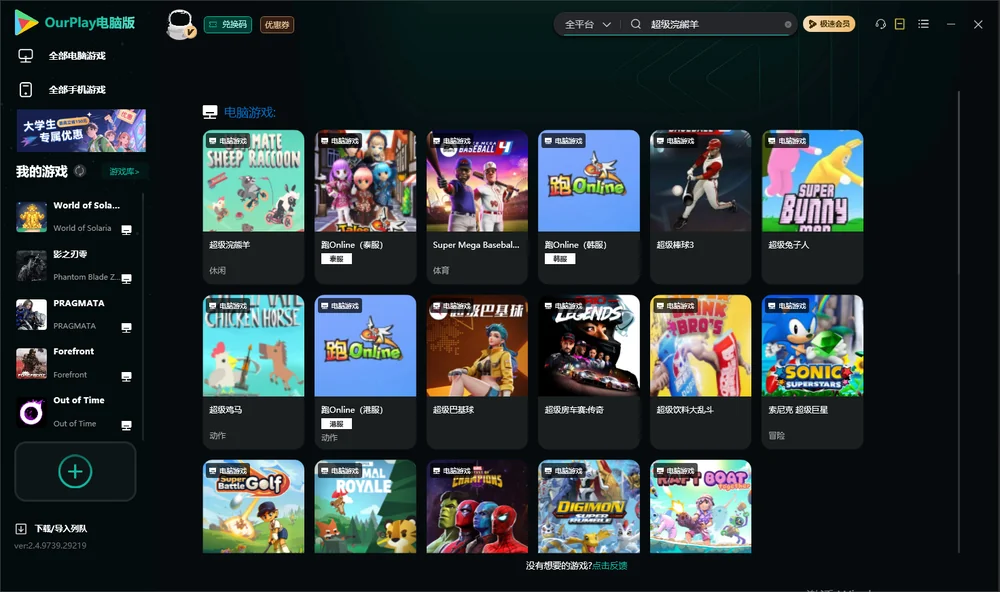Click the 休闲 genre label under 超级浣熊羊

tap(217, 270)
